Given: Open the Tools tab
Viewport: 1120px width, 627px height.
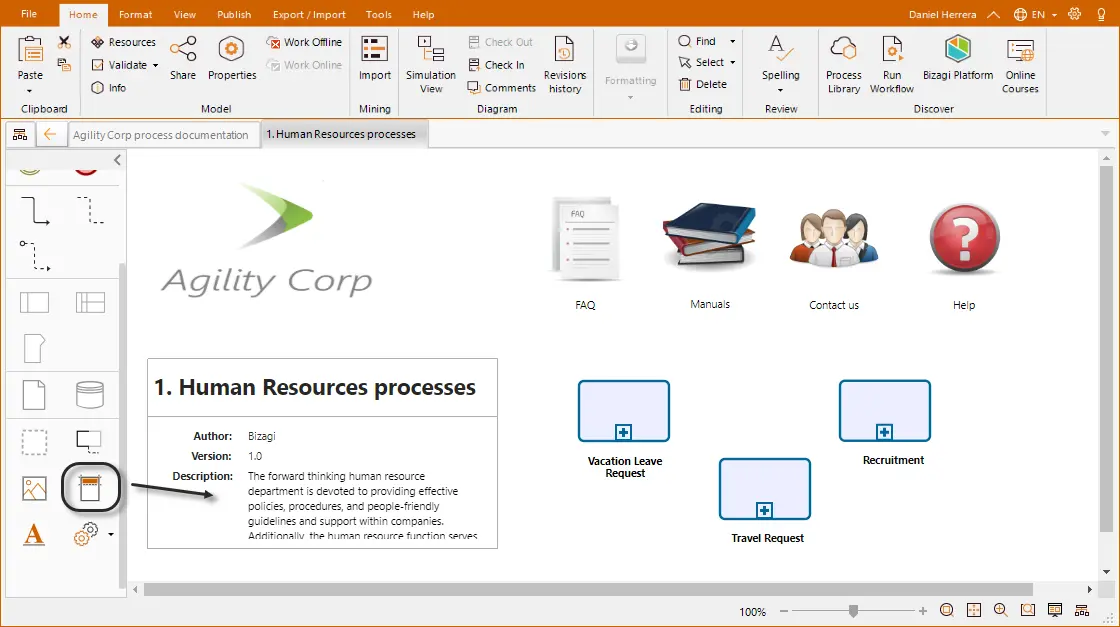Looking at the screenshot, I should click(x=379, y=14).
